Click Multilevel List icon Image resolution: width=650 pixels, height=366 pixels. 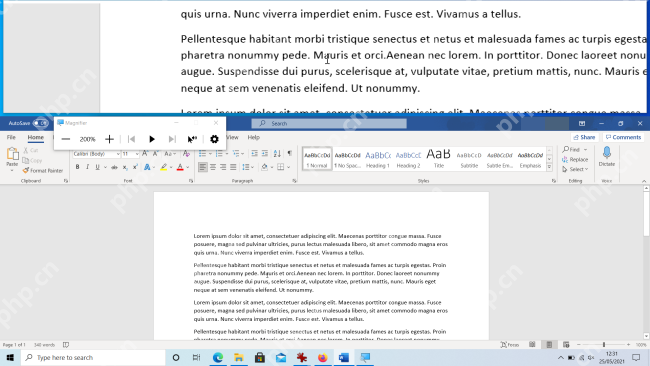(236, 154)
